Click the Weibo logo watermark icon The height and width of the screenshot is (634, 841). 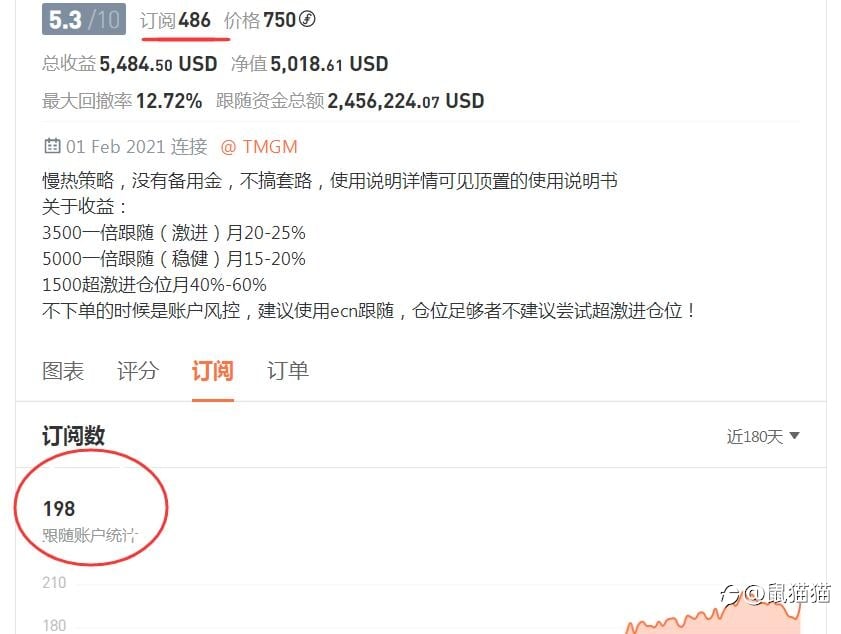pos(730,594)
